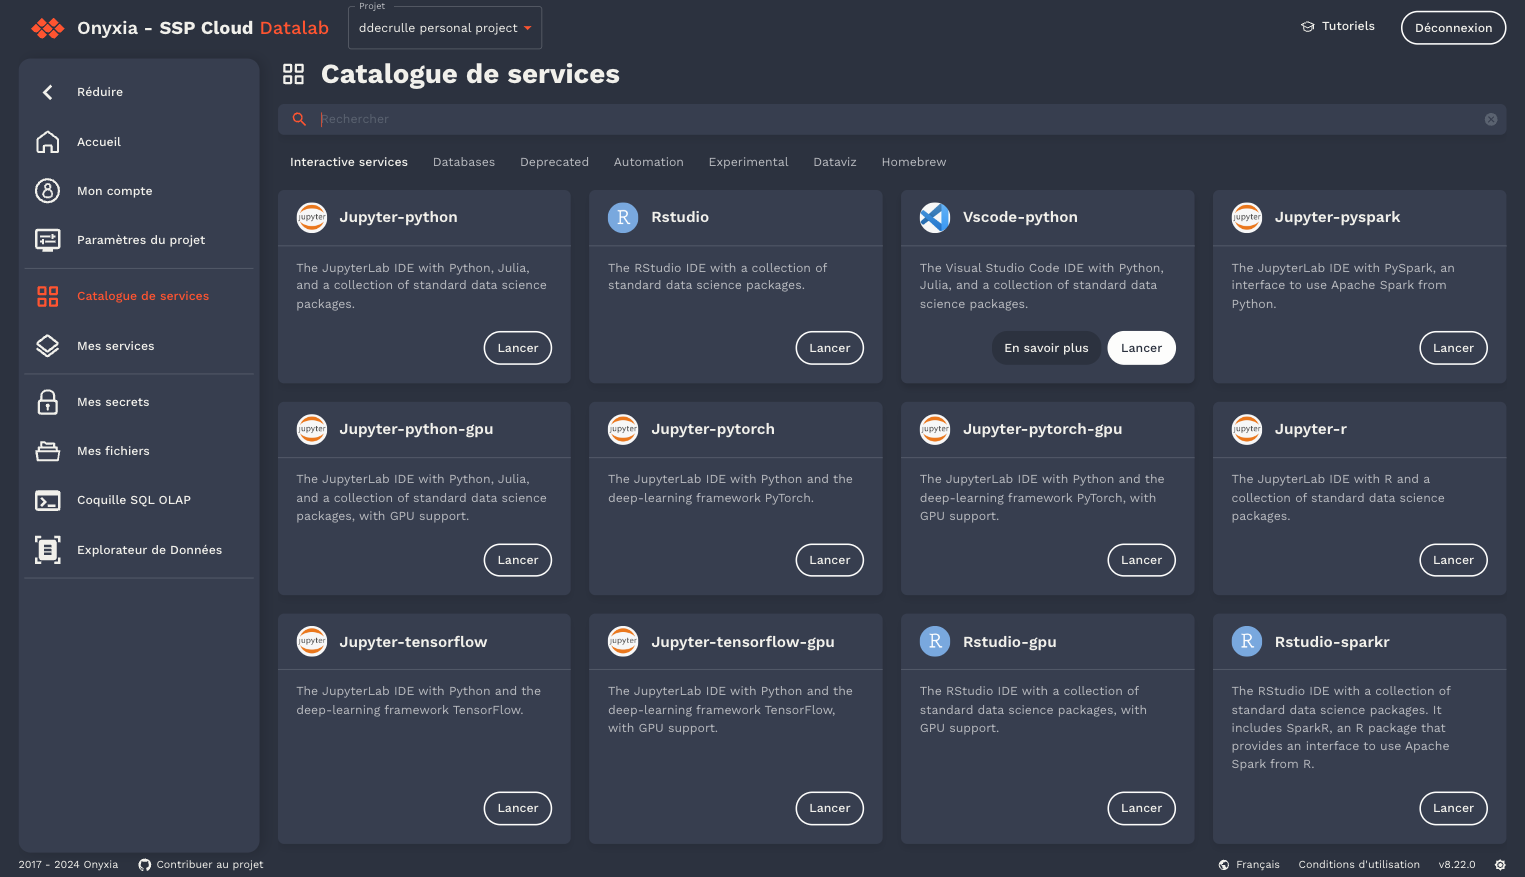Switch to Databases tab
The height and width of the screenshot is (877, 1525).
(464, 162)
